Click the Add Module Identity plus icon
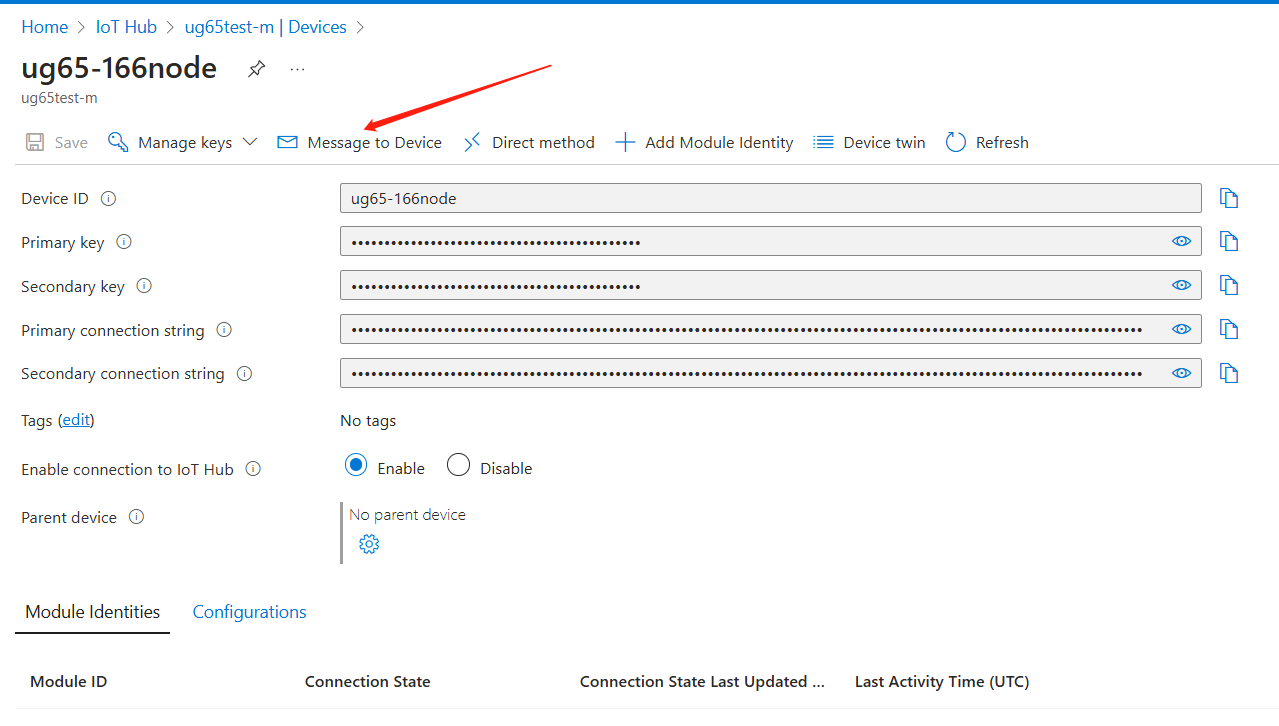This screenshot has height=726, width=1279. click(x=625, y=142)
